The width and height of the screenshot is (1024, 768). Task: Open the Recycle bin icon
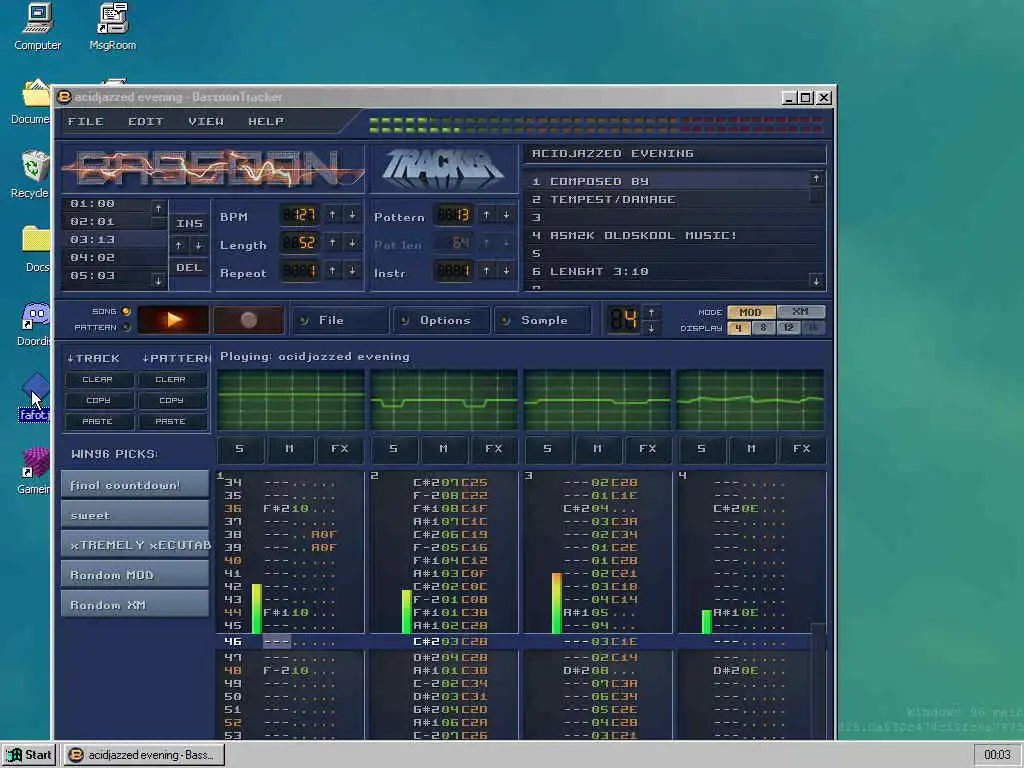[31, 174]
